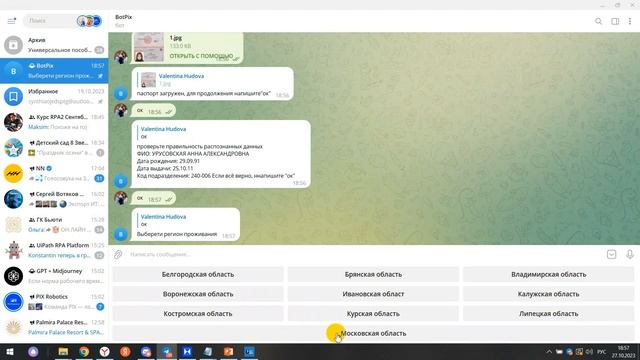The image size is (640, 360).
Task: Click user avatar beside ок 18:57 message
Action: [x=120, y=198]
